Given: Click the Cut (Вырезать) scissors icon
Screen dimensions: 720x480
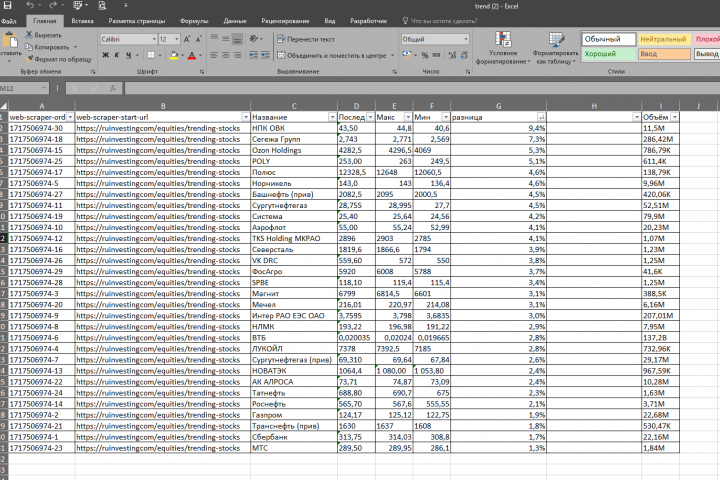Looking at the screenshot, I should point(29,35).
